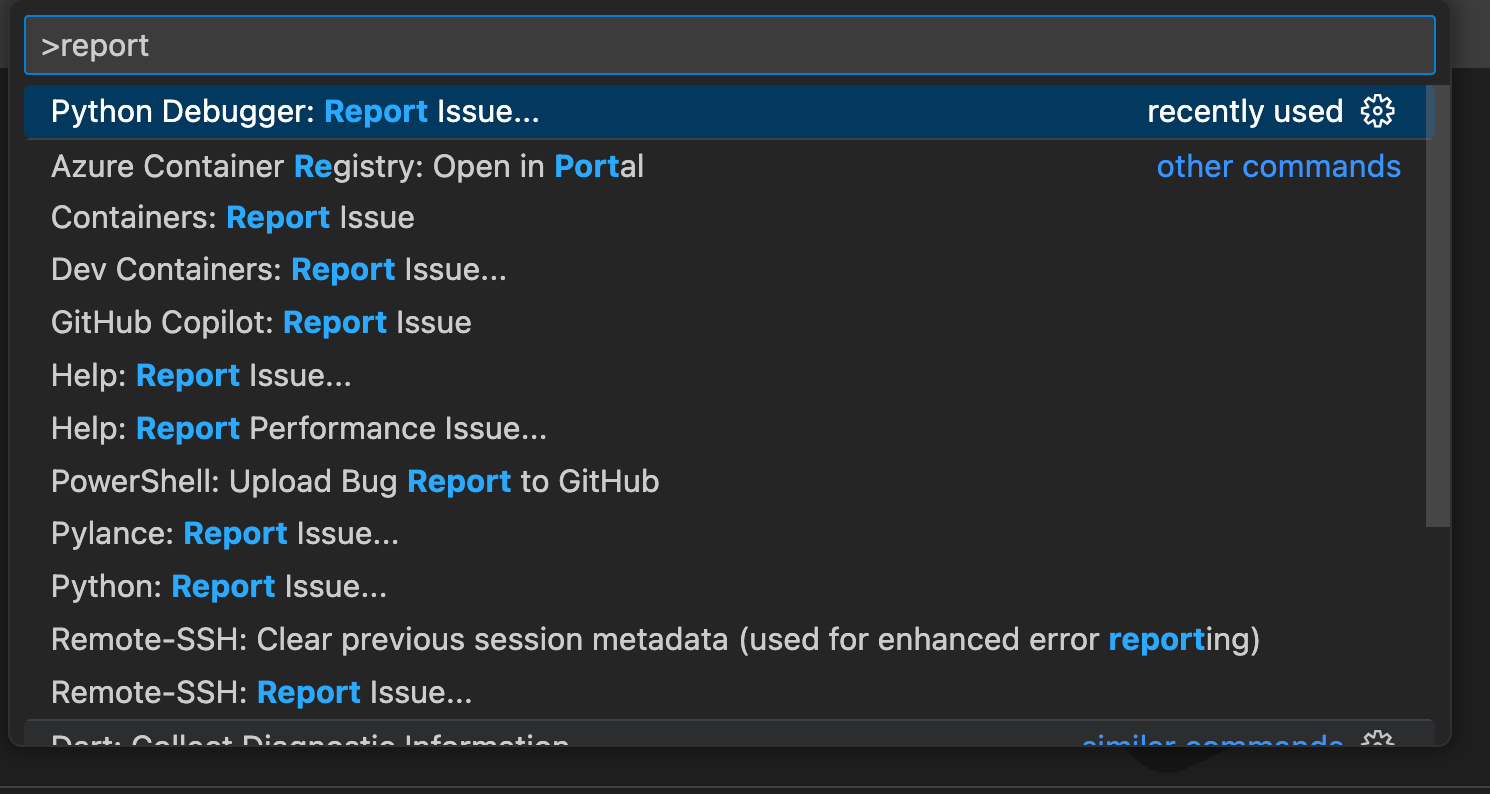Run GitHub Copilot: Report Issue
This screenshot has width=1490, height=794.
tap(261, 323)
